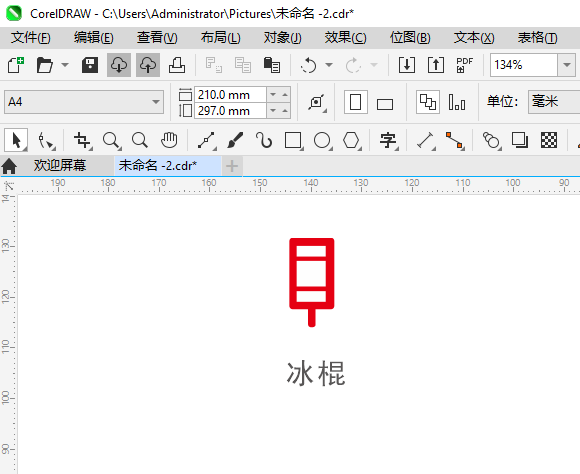Select the Blend effects tool
Viewport: 580px width, 474px height.
click(492, 141)
